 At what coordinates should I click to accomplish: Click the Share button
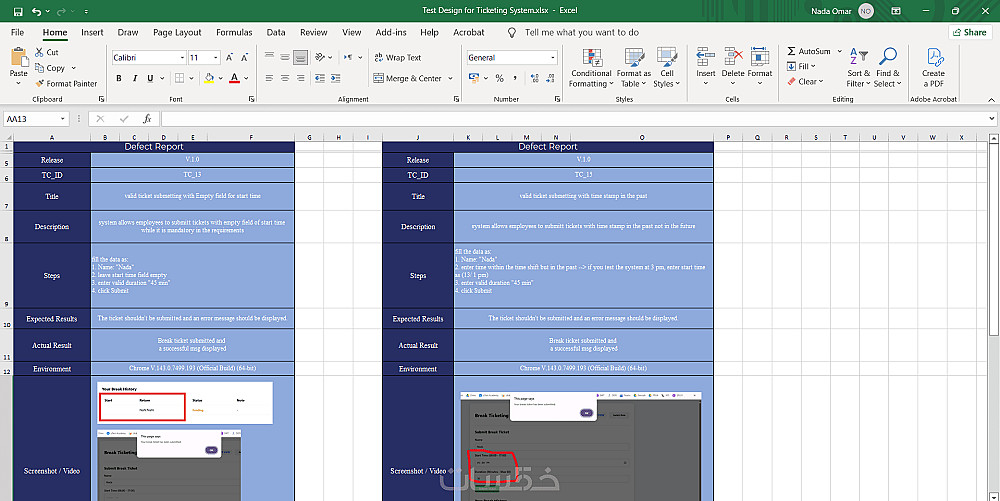click(x=969, y=32)
